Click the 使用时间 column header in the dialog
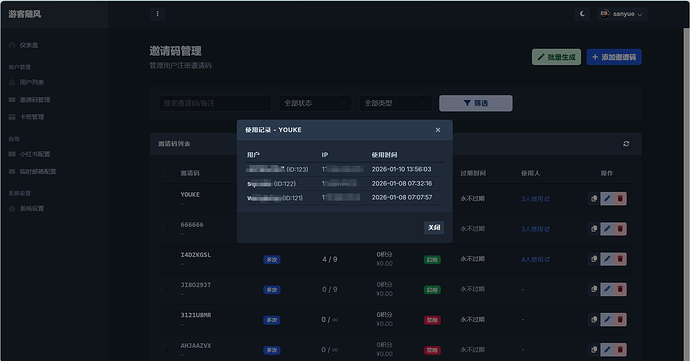 (x=384, y=155)
